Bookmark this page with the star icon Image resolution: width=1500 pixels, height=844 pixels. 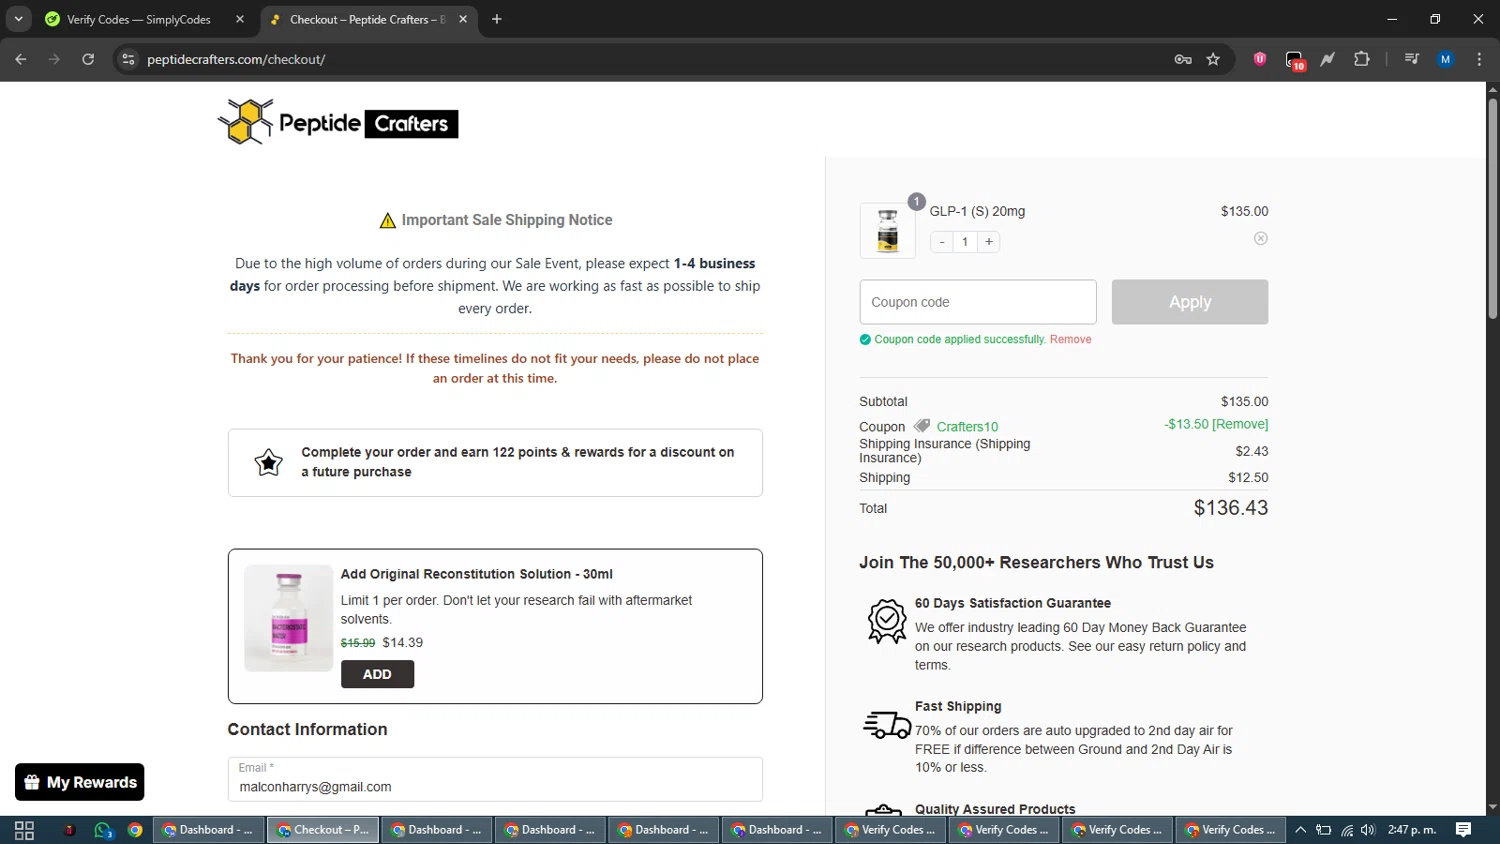point(1213,59)
